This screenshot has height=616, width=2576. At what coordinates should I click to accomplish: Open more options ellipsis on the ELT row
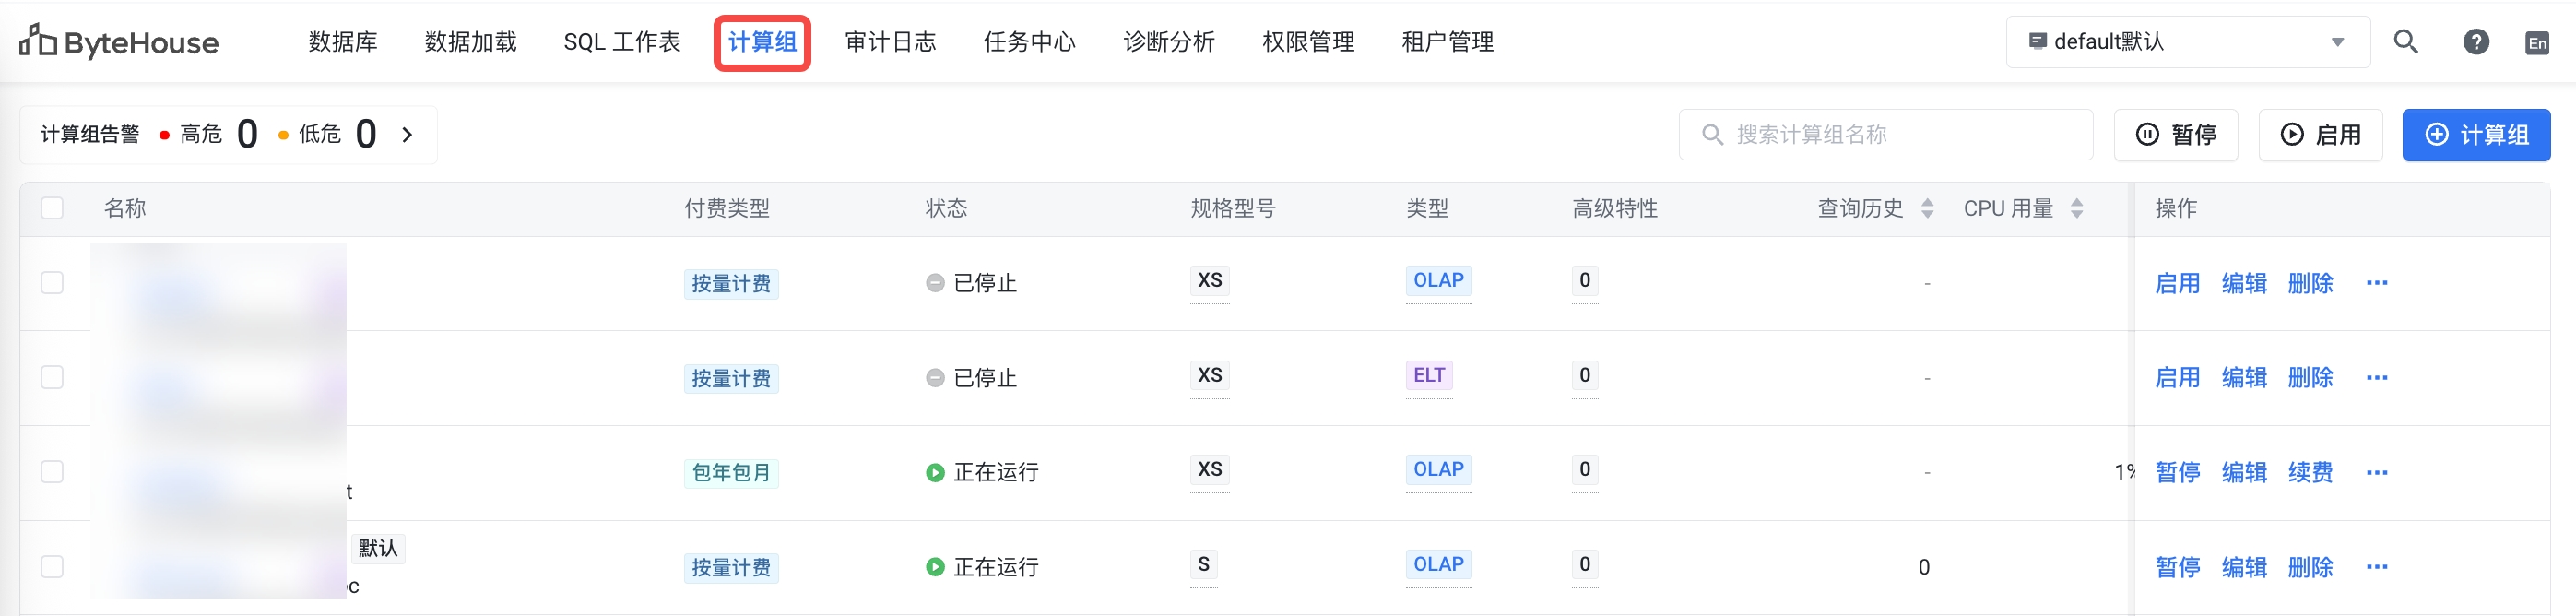(2376, 378)
